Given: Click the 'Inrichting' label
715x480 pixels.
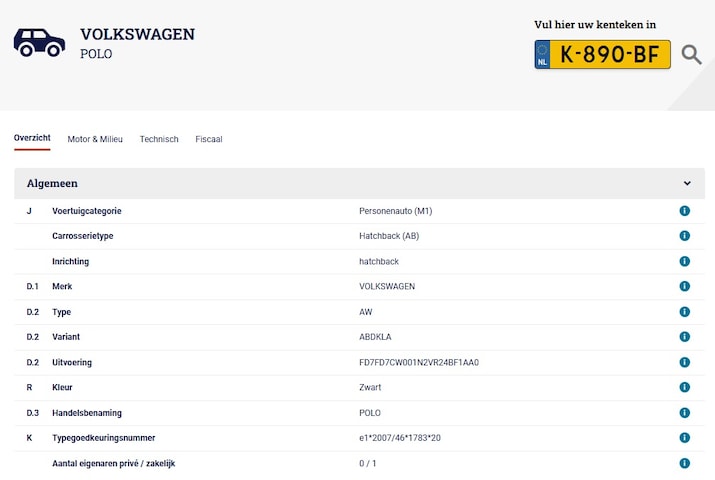Looking at the screenshot, I should (x=71, y=261).
